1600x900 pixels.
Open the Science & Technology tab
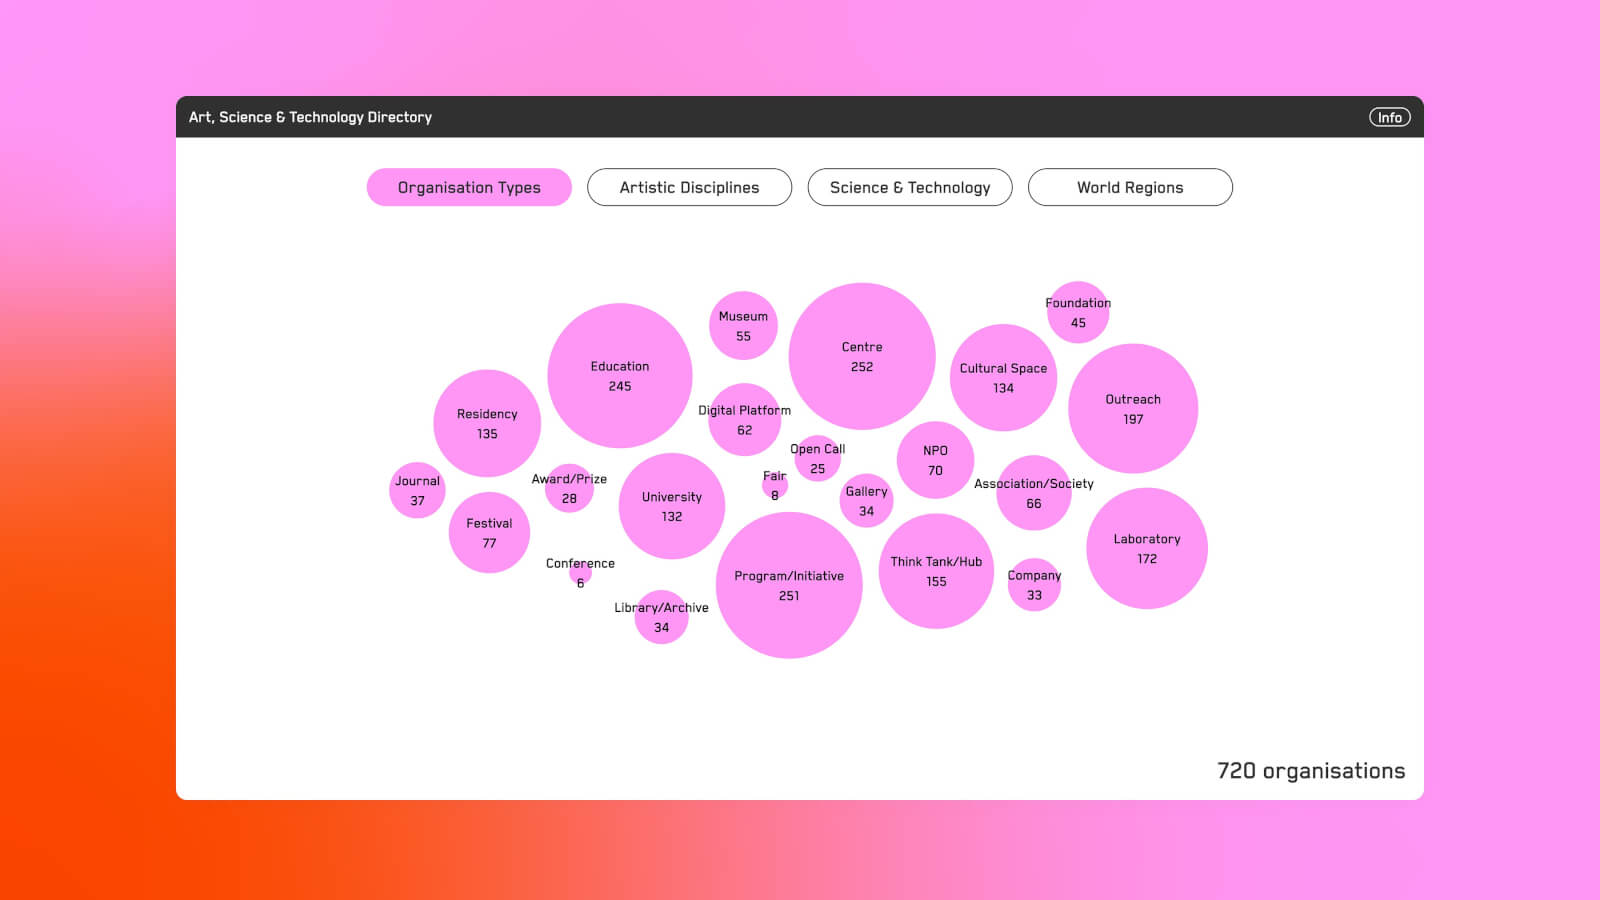coord(910,187)
